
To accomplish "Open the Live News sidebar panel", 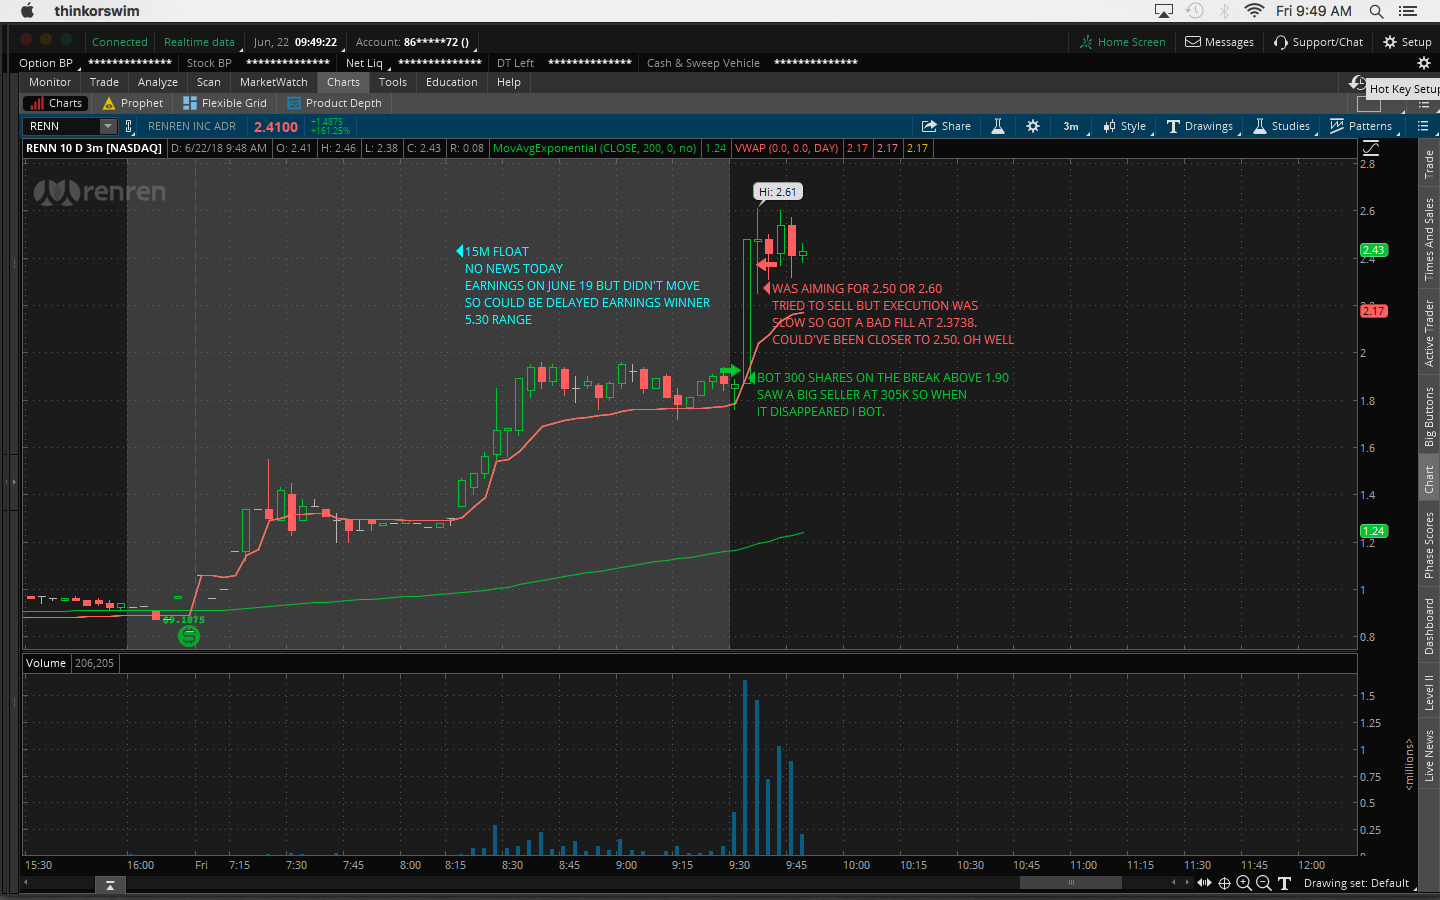I will click(1429, 756).
